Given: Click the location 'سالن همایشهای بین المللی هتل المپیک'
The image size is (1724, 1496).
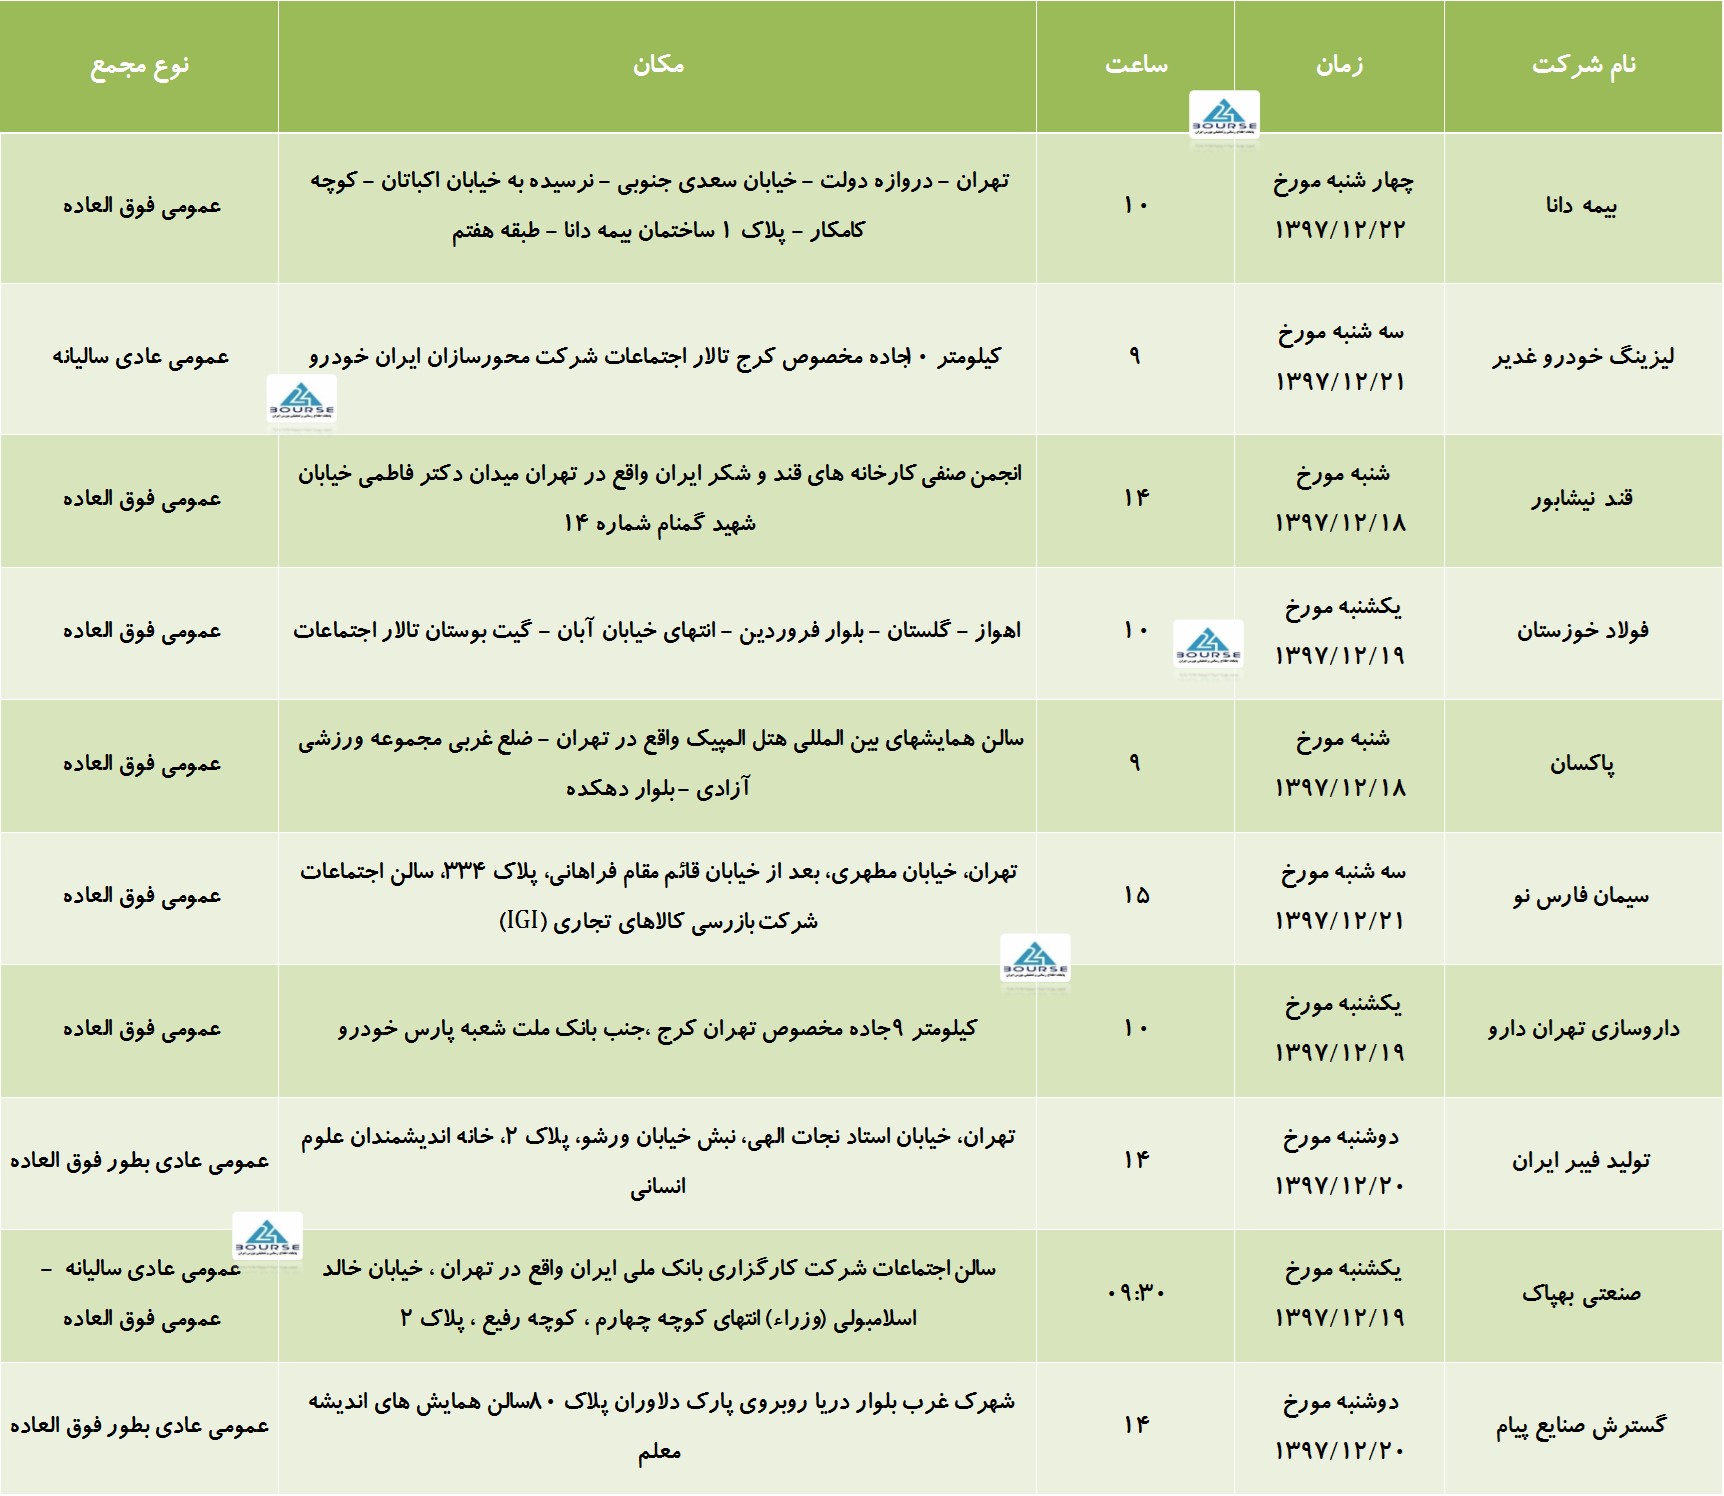Looking at the screenshot, I should [x=660, y=764].
